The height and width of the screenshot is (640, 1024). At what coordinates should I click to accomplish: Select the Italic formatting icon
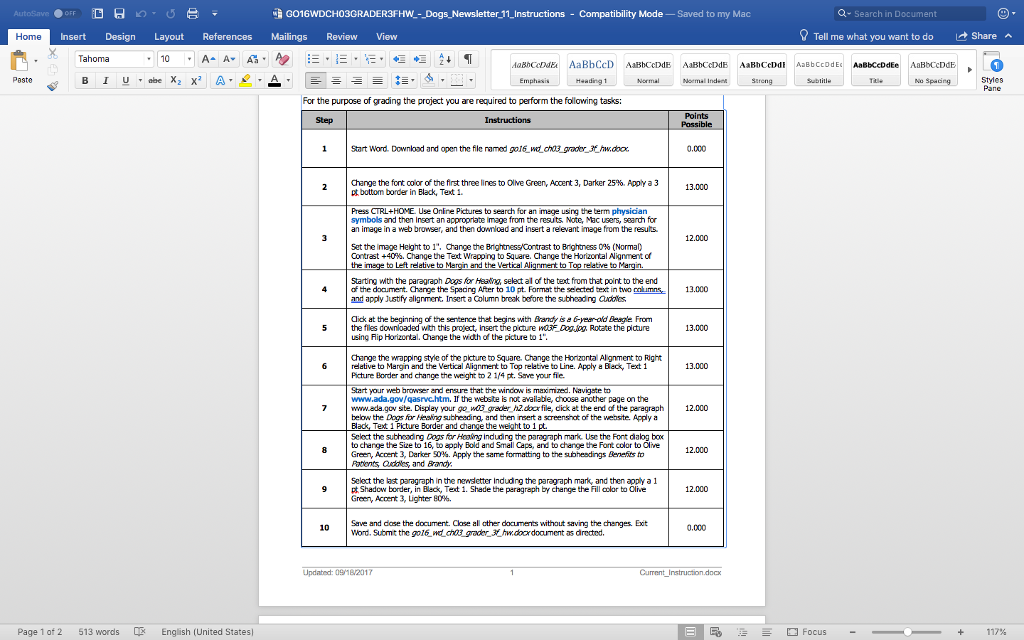click(105, 79)
